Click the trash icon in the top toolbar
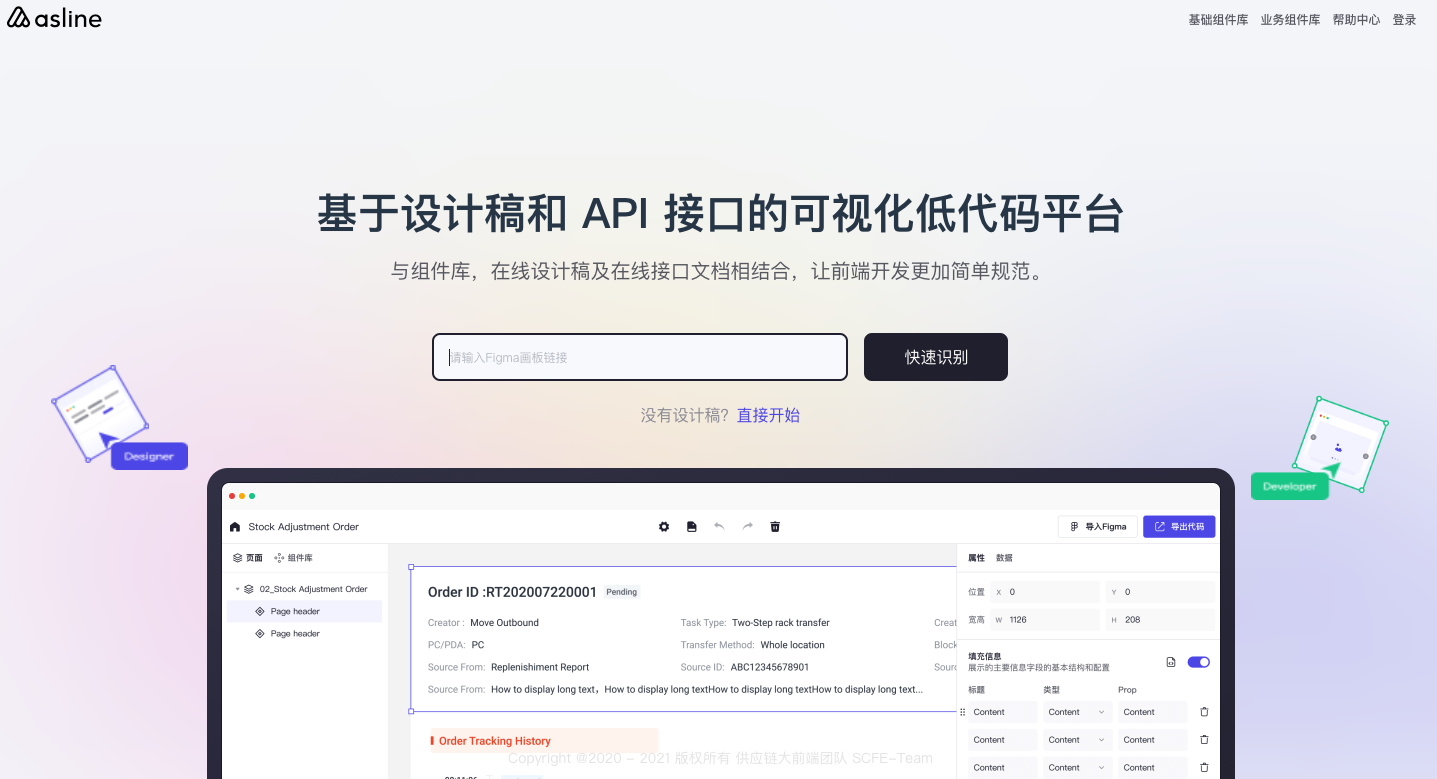This screenshot has width=1437, height=779. tap(775, 527)
